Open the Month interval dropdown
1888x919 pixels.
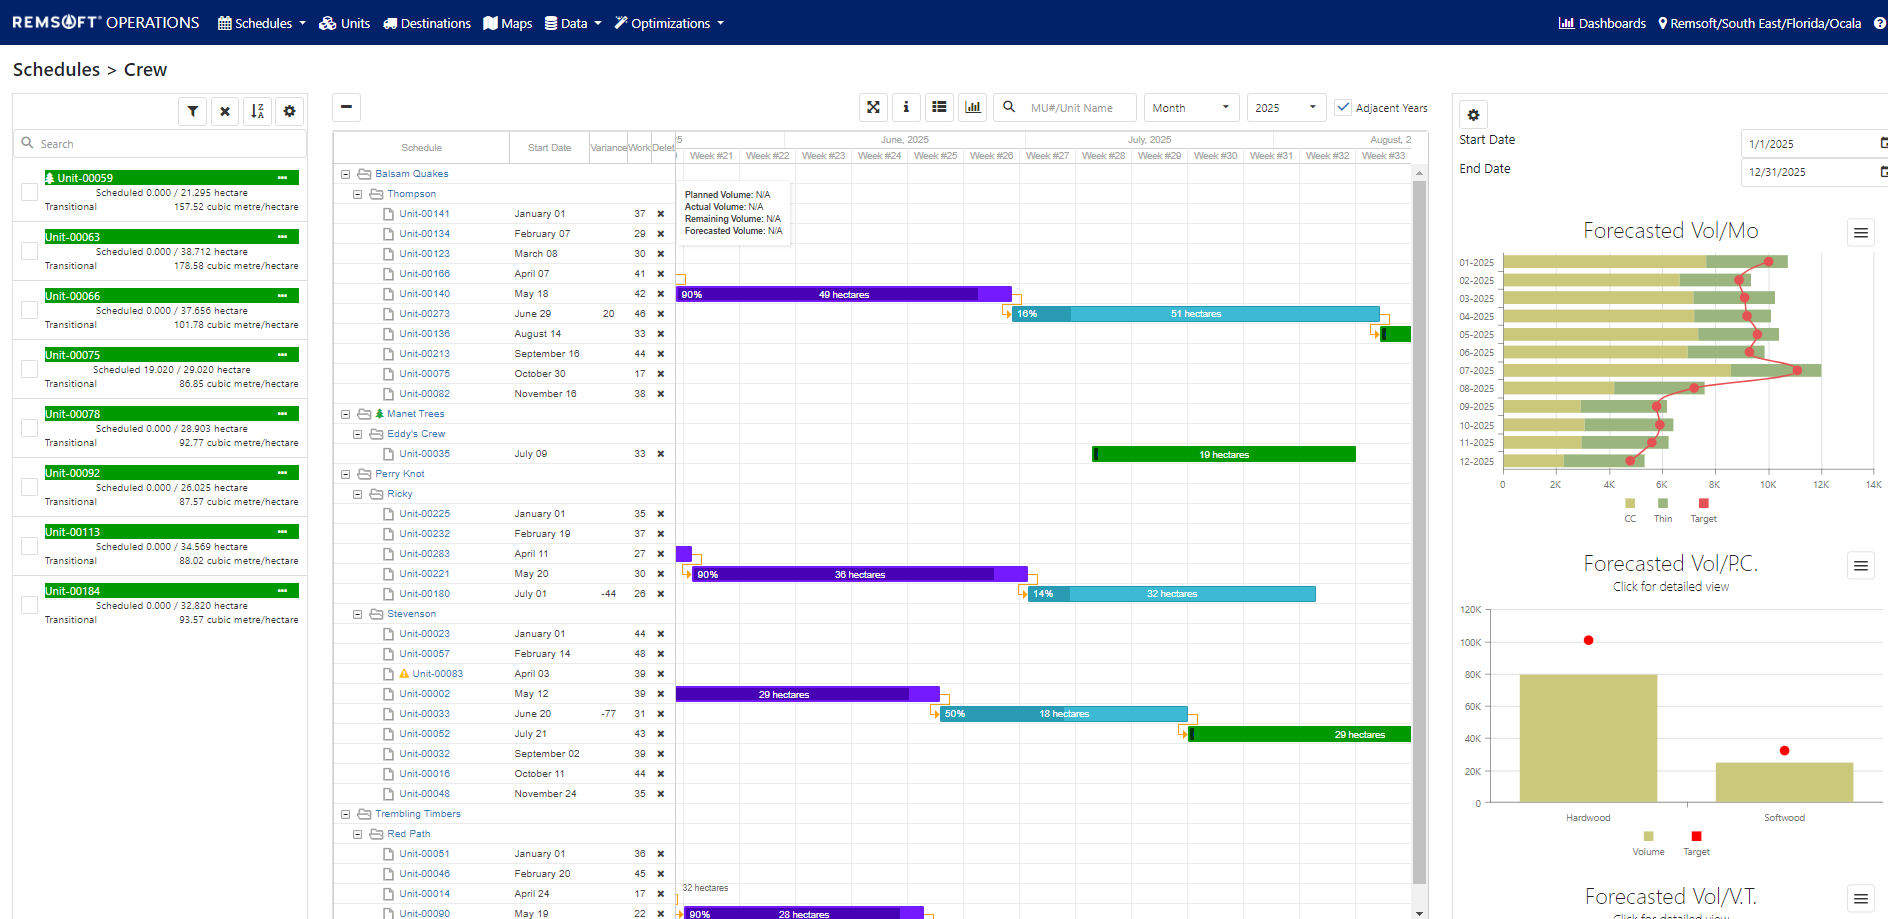(1190, 107)
